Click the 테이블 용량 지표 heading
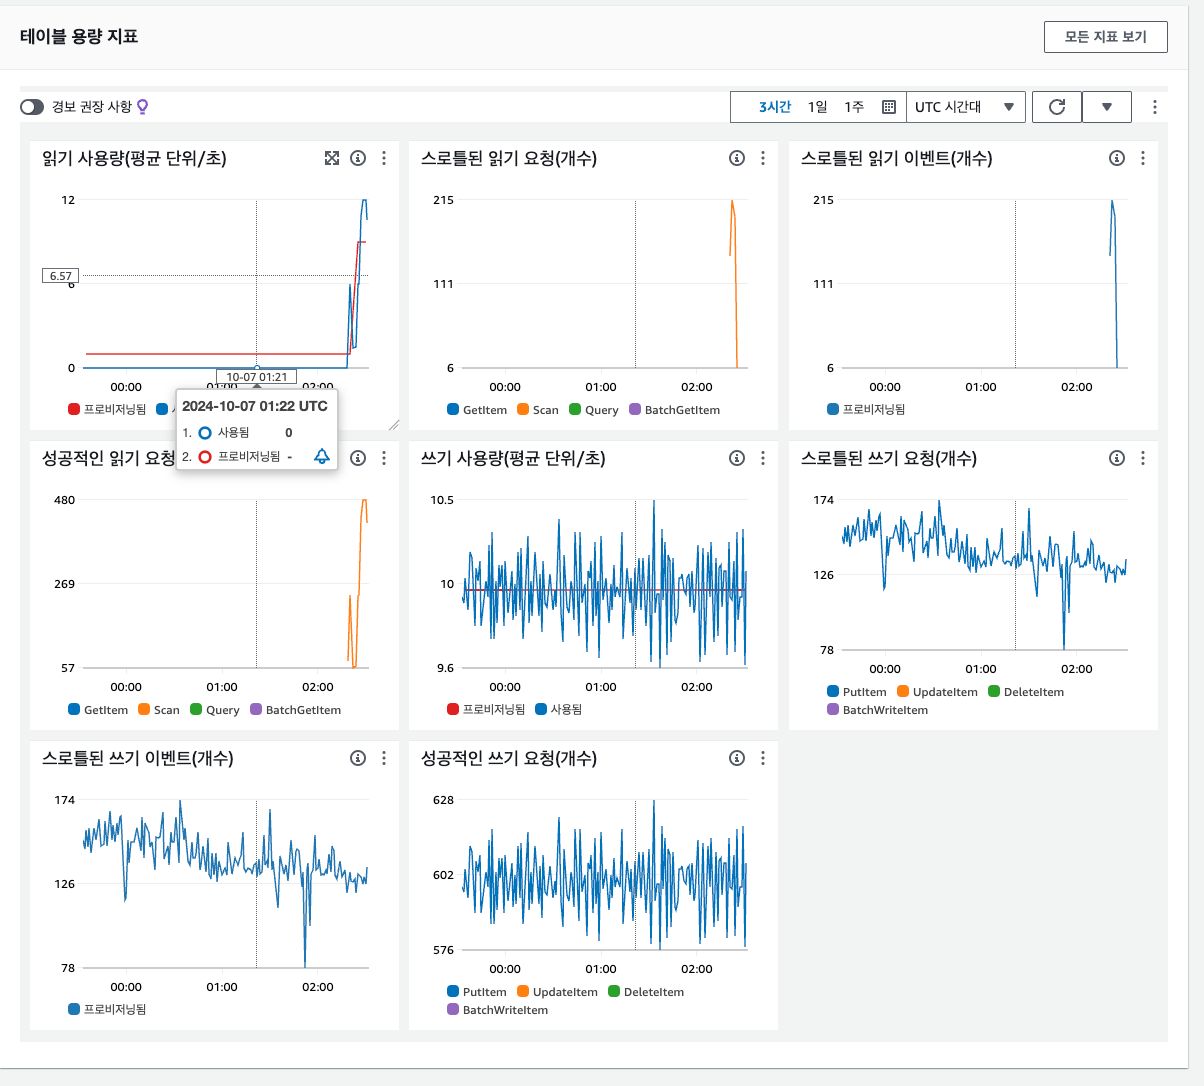 [x=79, y=36]
